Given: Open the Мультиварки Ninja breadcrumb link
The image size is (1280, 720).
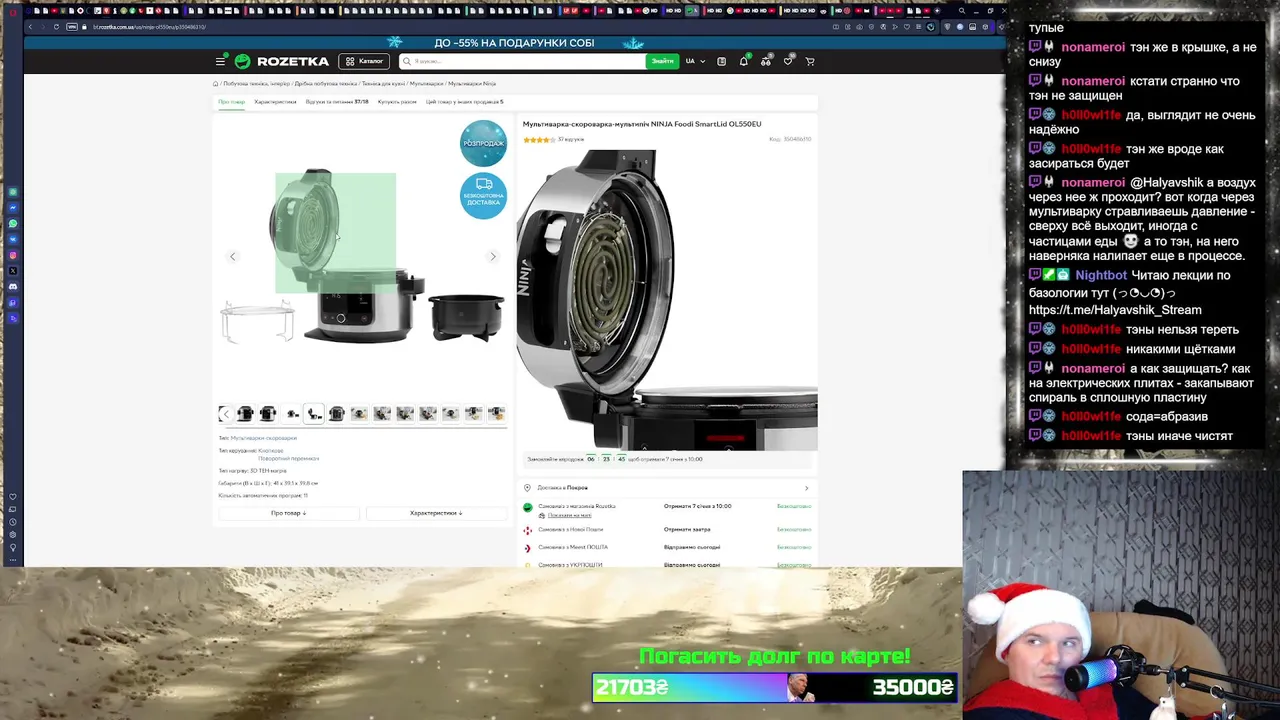Looking at the screenshot, I should 472,84.
